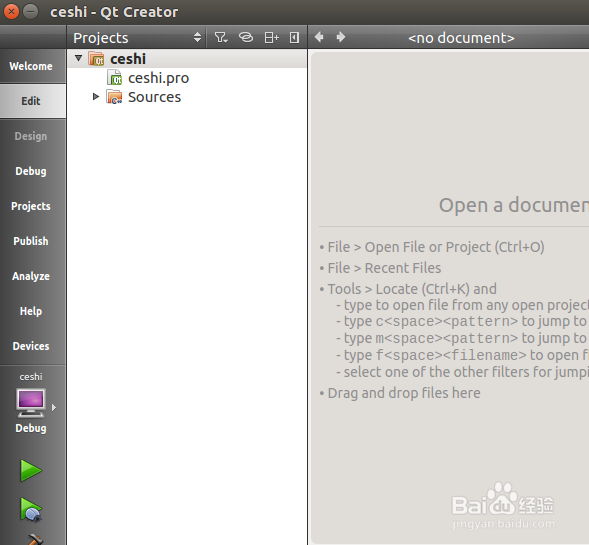Switch to Edit mode
The image size is (589, 545).
tap(31, 101)
